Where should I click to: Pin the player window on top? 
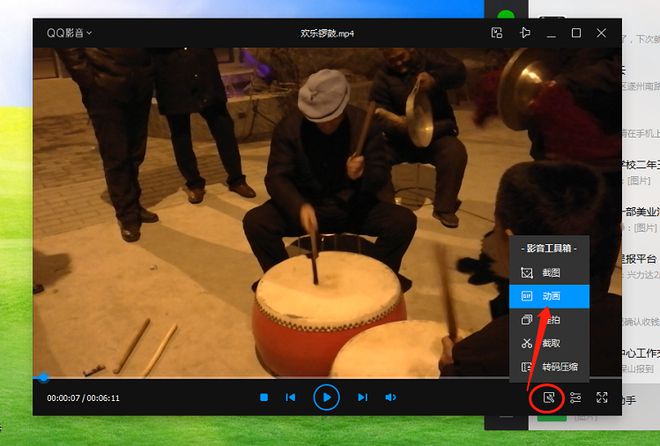525,33
